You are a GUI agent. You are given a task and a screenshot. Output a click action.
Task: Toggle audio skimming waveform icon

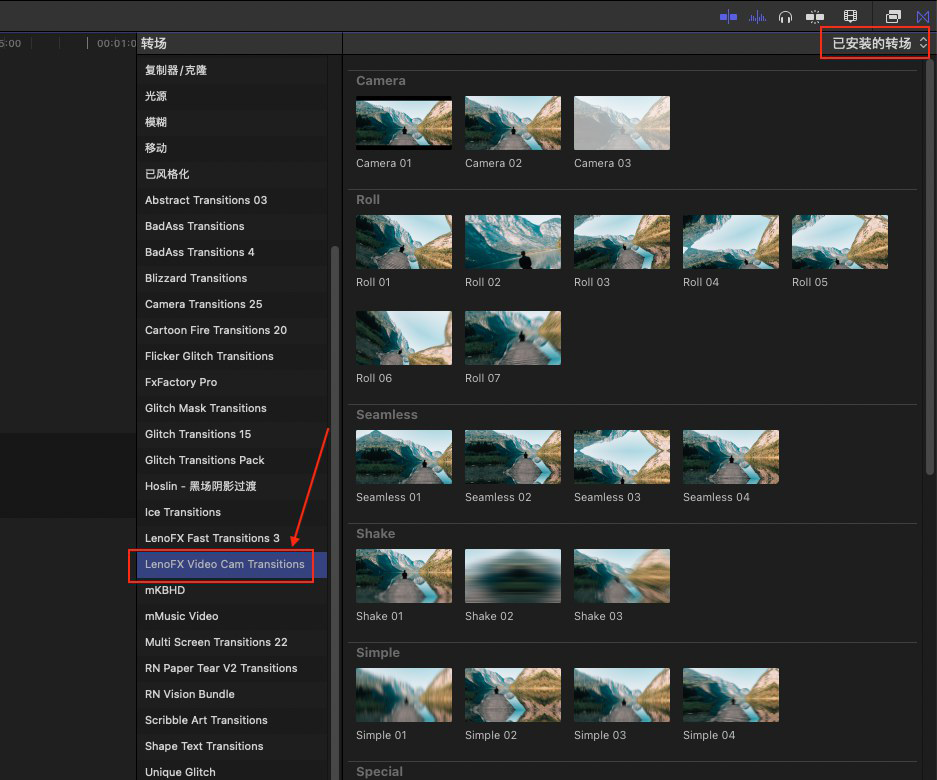click(757, 17)
